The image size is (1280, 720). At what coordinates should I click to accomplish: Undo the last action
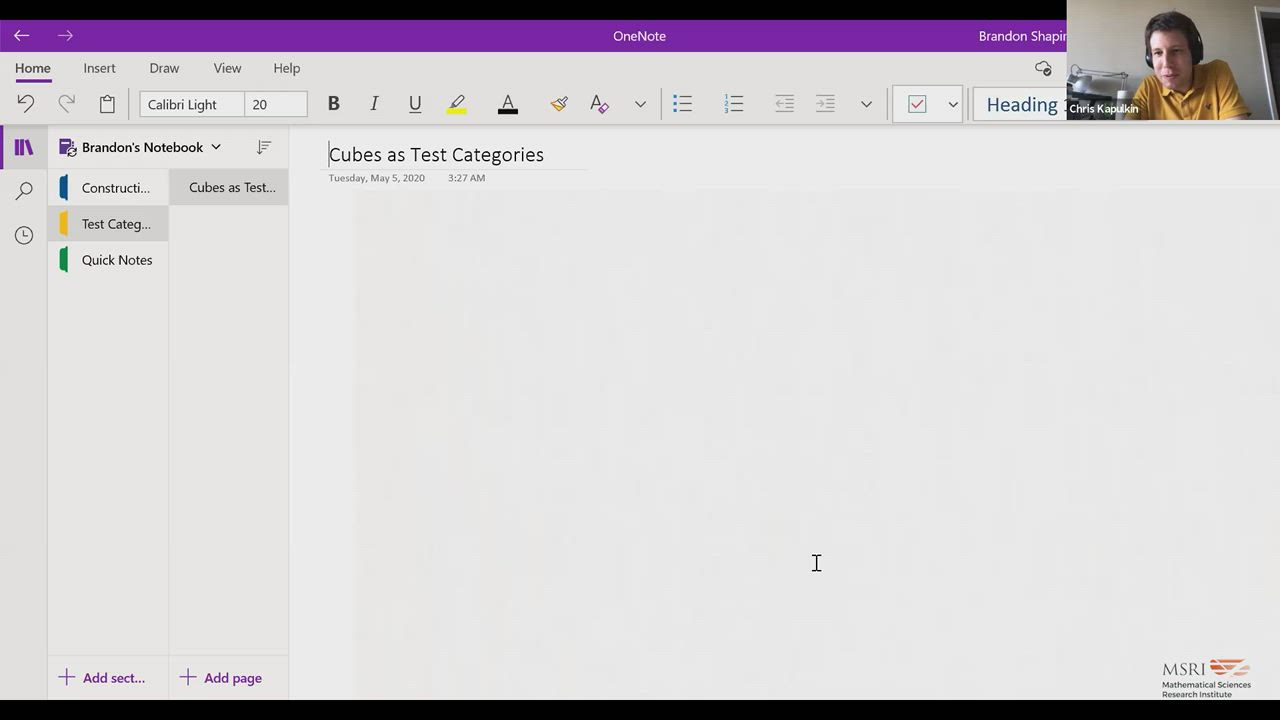click(26, 104)
